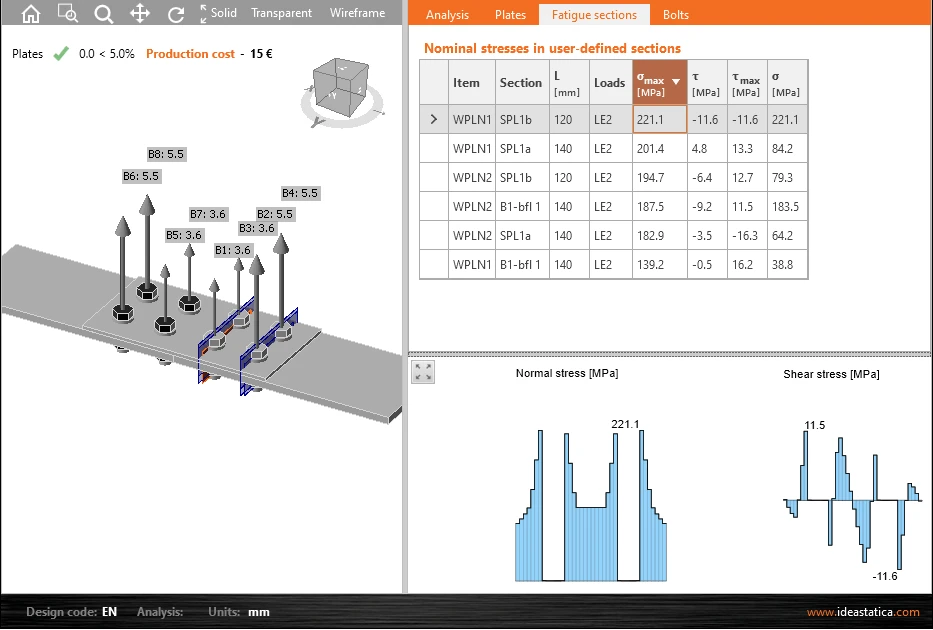Open the www.ideastatica.com link
Screen dimensions: 933x630
coord(863,612)
